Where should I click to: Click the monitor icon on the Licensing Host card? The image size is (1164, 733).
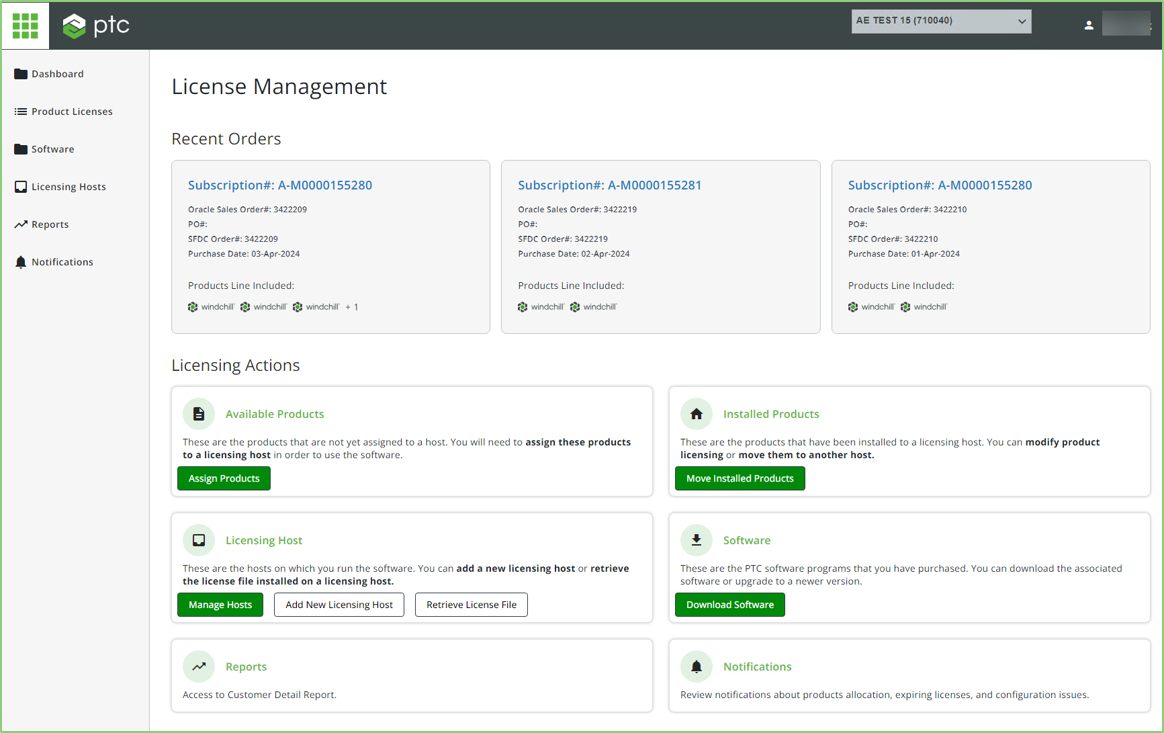click(x=198, y=540)
